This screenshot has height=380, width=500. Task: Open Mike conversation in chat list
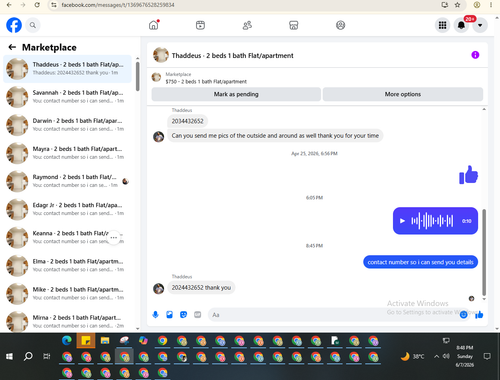click(67, 294)
